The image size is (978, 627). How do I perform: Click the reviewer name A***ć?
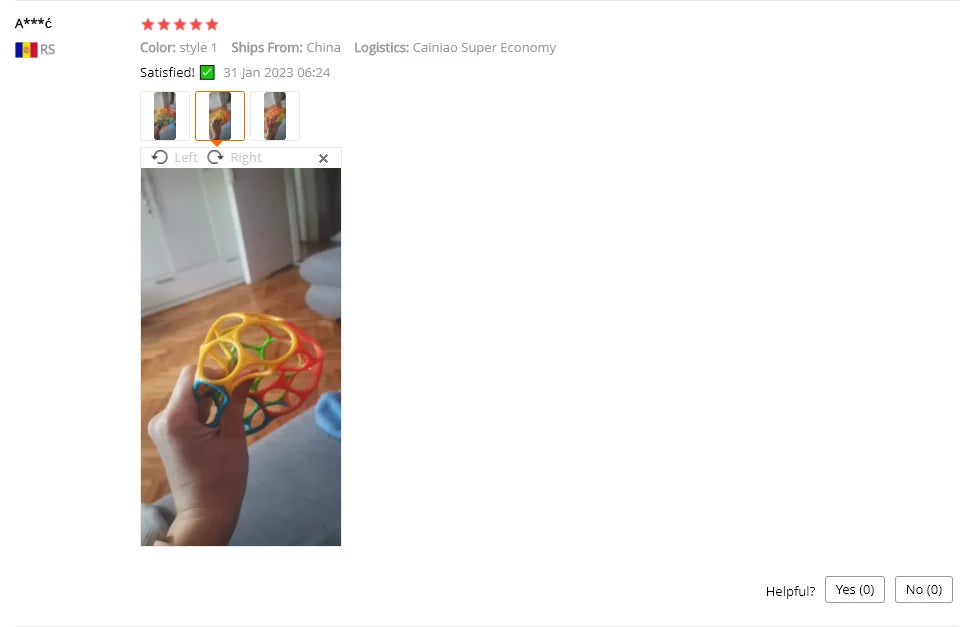pyautogui.click(x=33, y=23)
